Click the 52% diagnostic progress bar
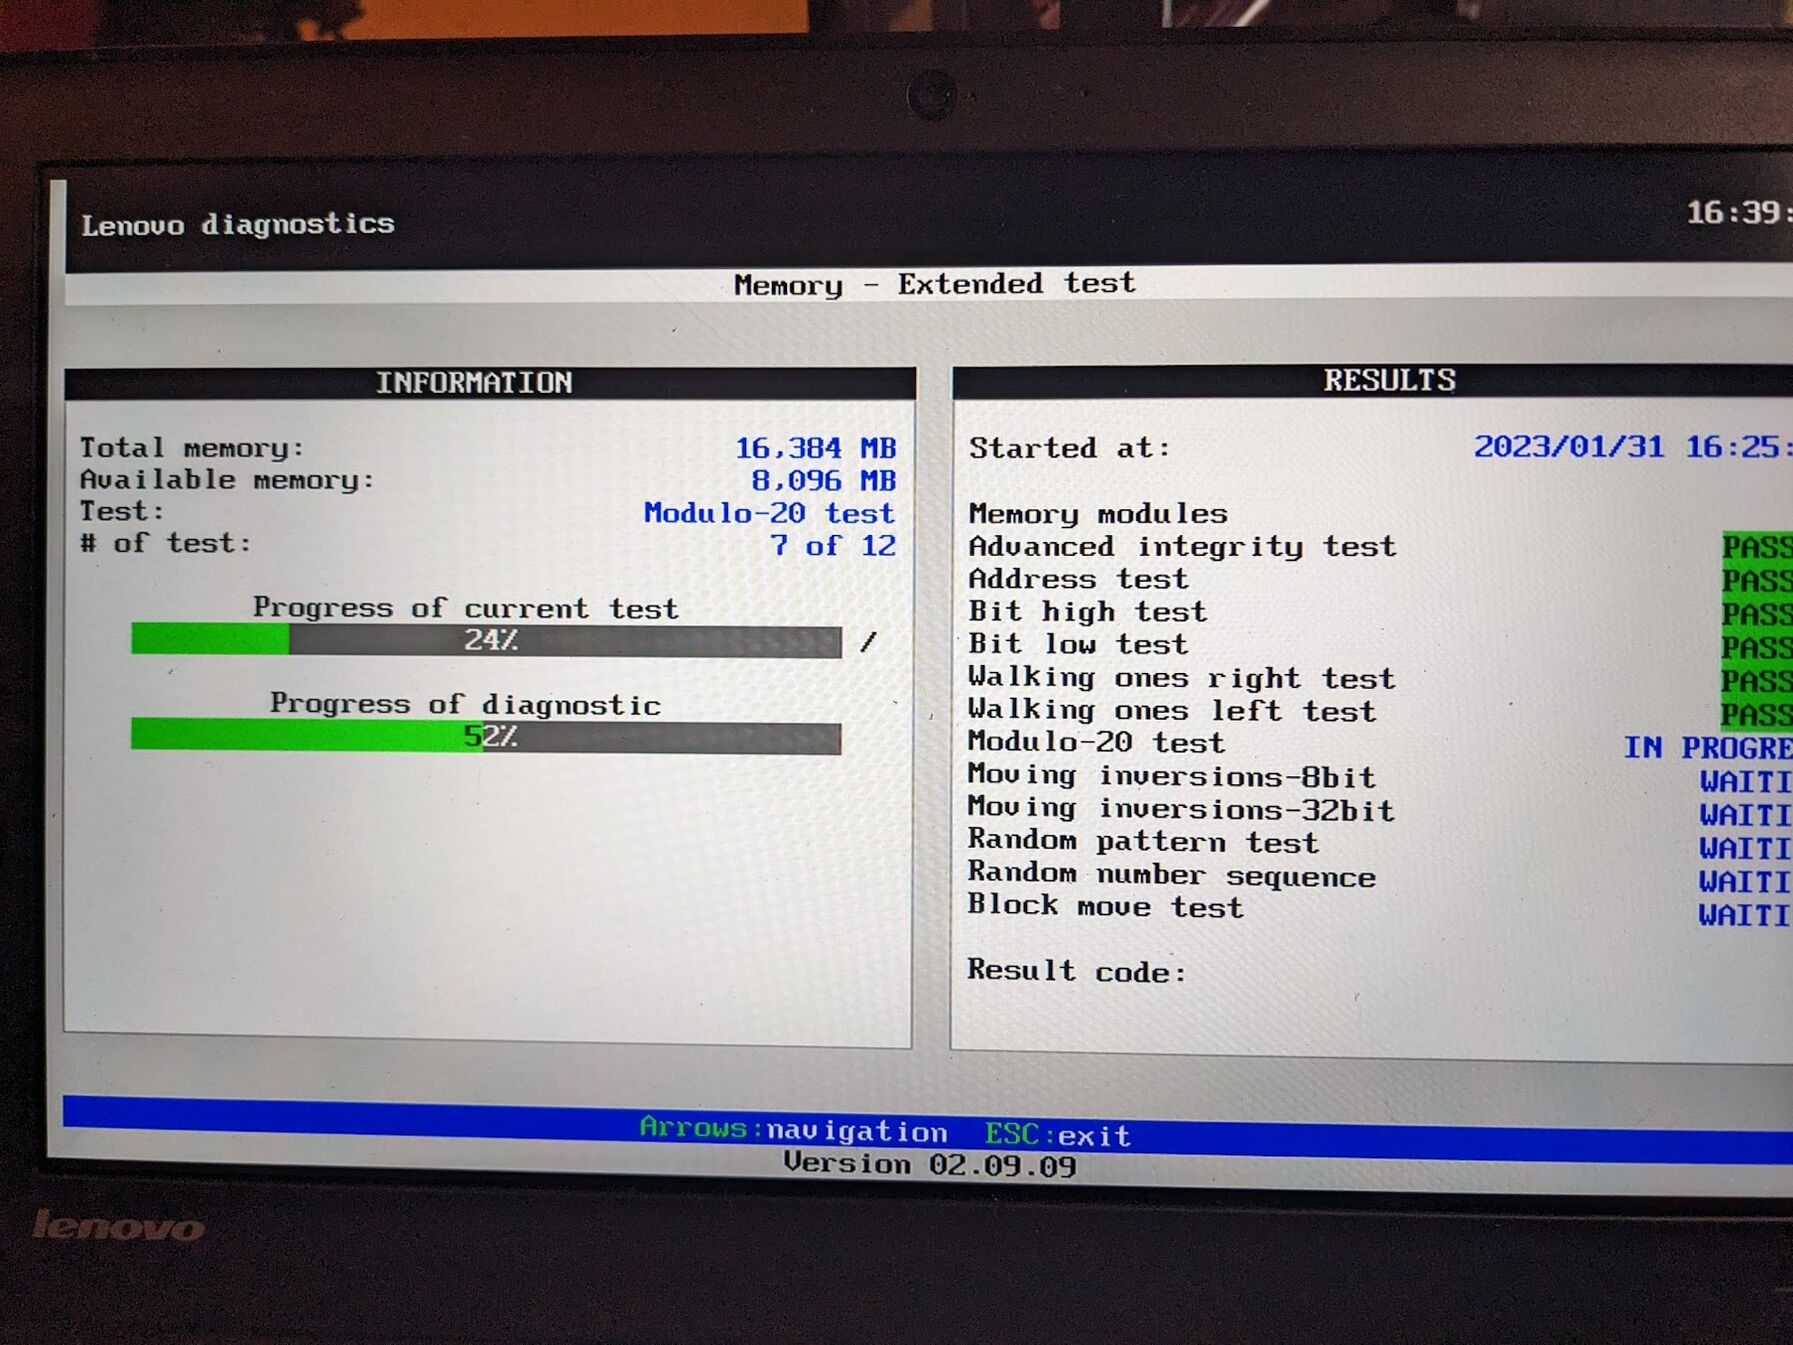 486,736
